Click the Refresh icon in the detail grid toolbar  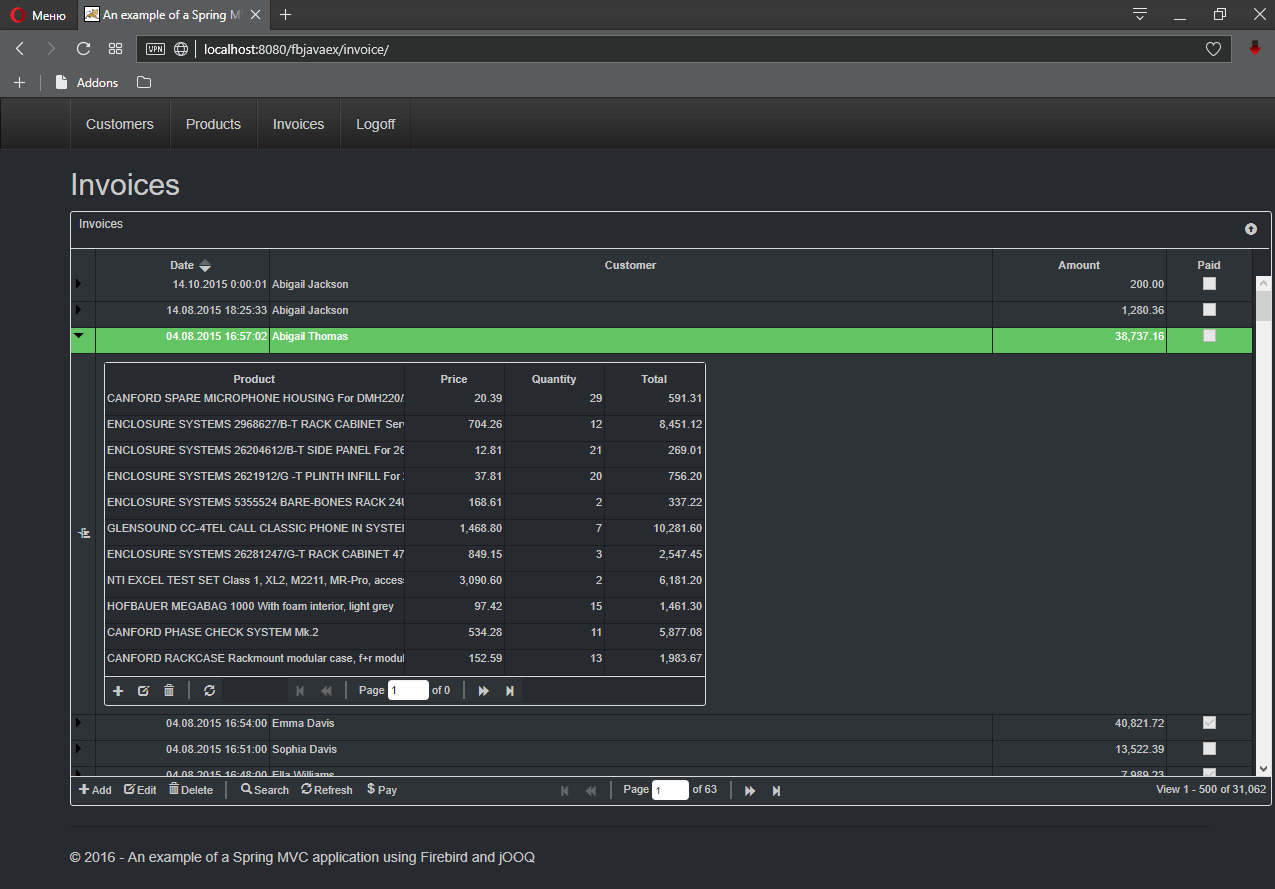point(209,690)
